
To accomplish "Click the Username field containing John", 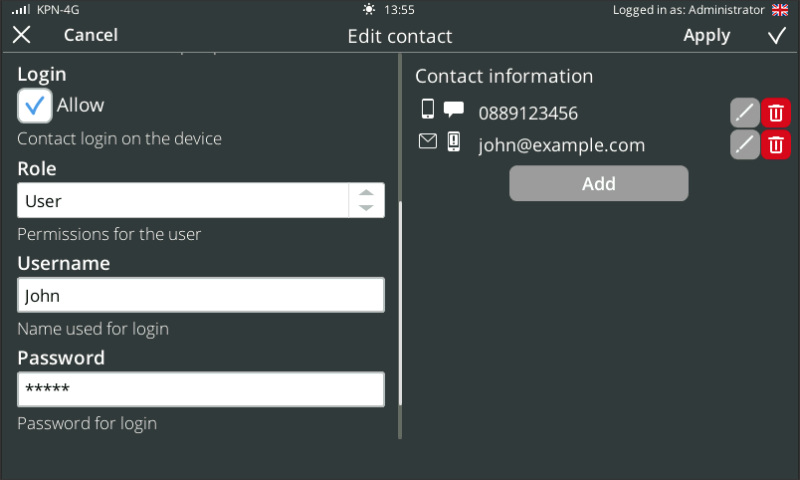I will coord(200,295).
